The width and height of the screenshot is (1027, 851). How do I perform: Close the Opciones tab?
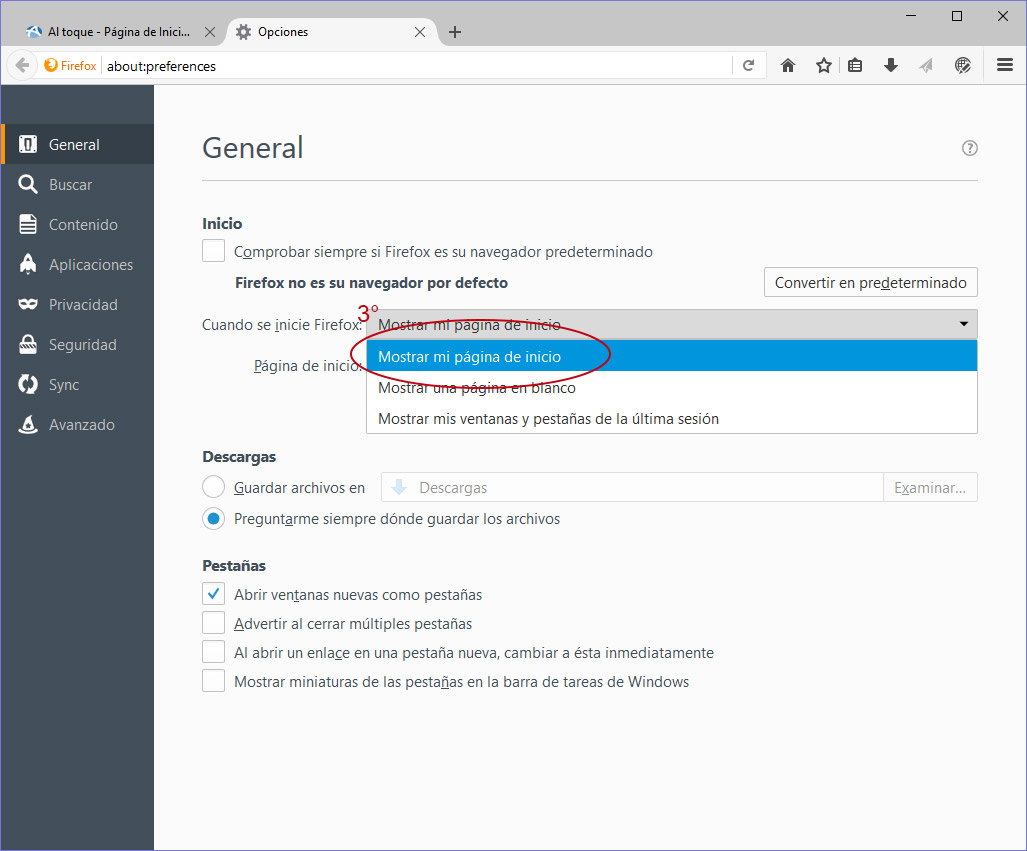click(420, 32)
